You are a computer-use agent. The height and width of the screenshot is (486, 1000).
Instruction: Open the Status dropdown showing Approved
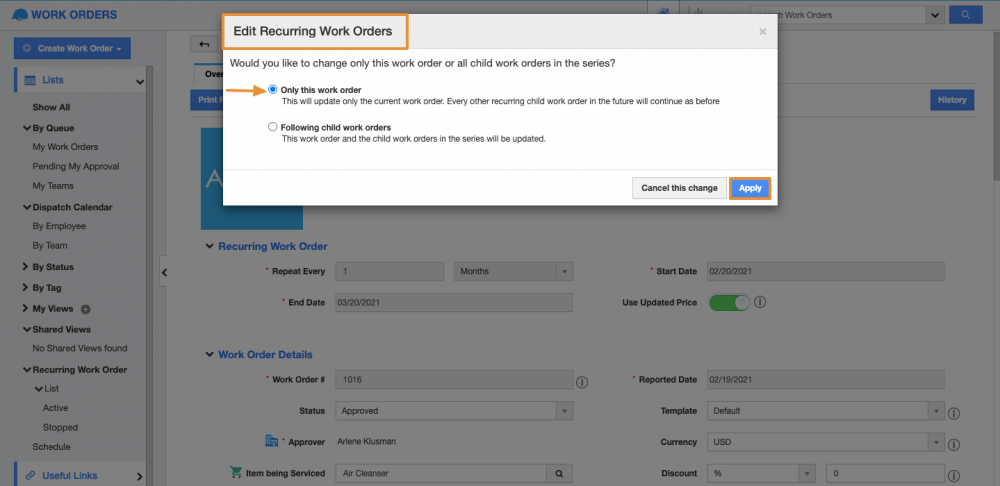click(x=453, y=411)
